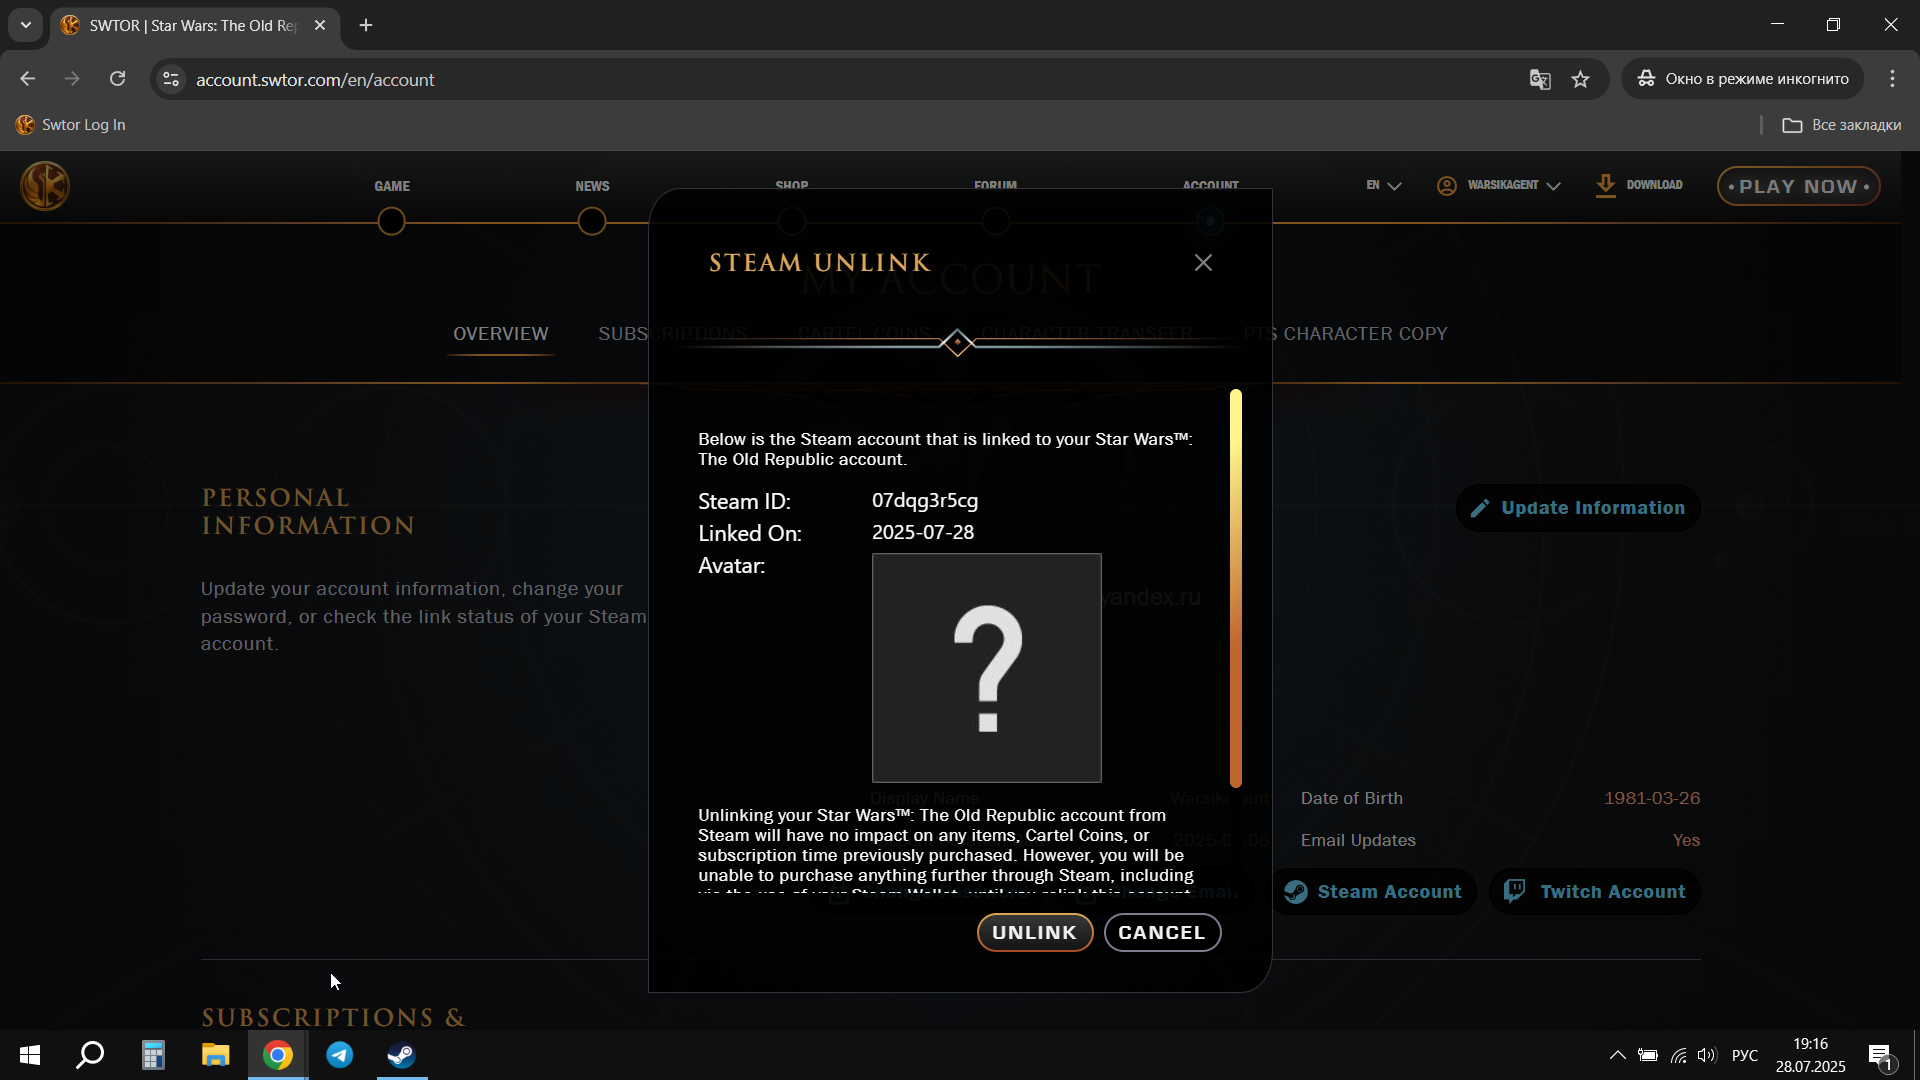Click the address bar URL field
Viewport: 1920px width, 1080px height.
[850, 79]
